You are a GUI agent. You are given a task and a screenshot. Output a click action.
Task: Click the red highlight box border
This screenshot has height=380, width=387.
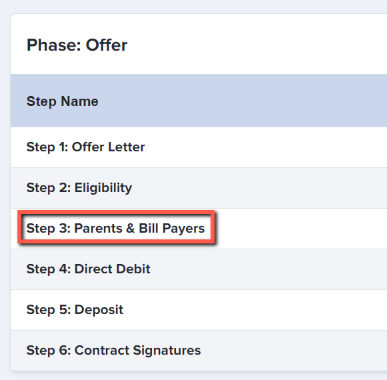pos(117,213)
